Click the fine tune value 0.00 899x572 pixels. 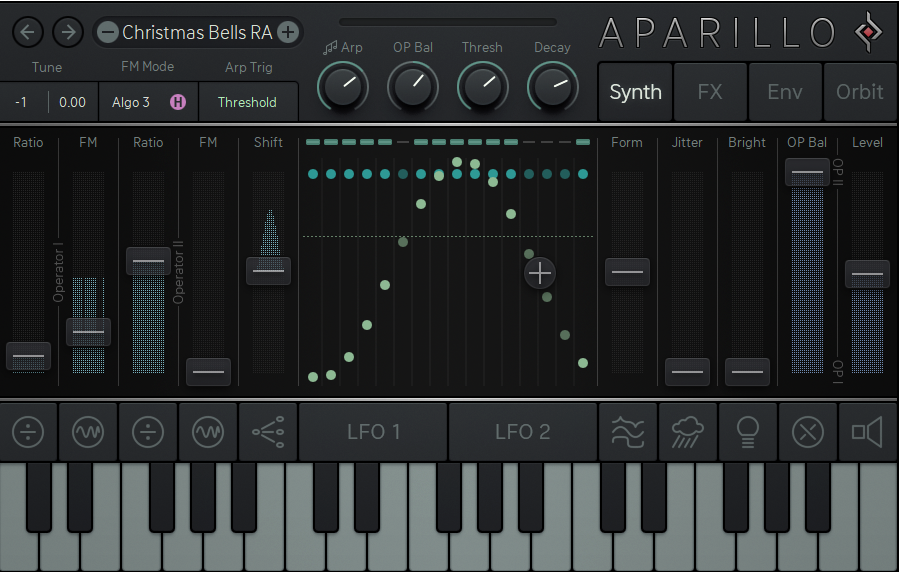pyautogui.click(x=72, y=103)
